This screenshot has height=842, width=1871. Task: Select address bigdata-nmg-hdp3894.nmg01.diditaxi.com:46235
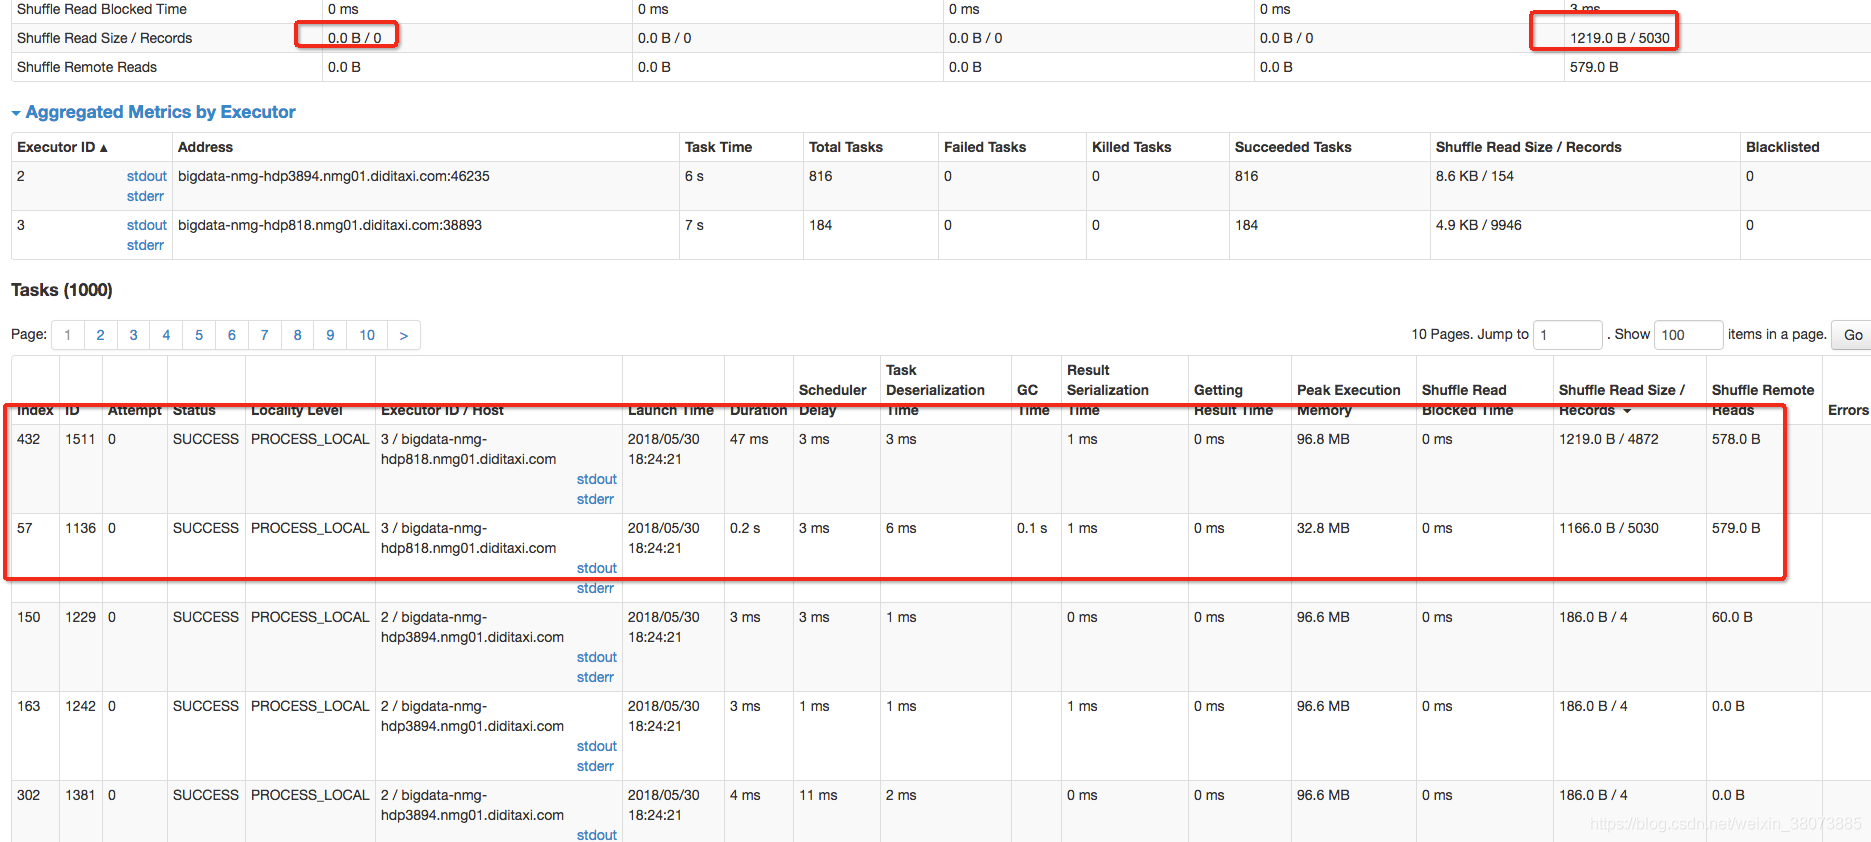(334, 176)
